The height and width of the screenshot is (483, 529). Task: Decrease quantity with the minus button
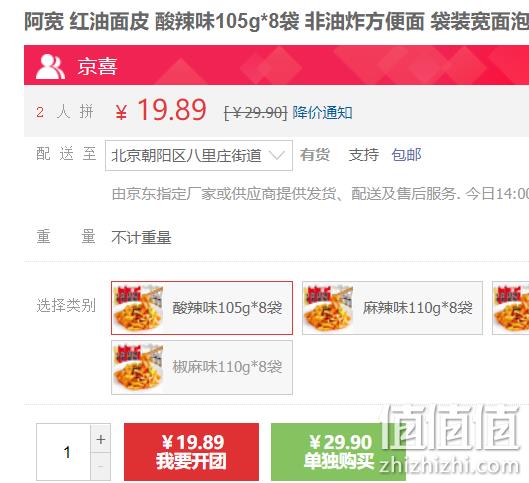point(101,466)
